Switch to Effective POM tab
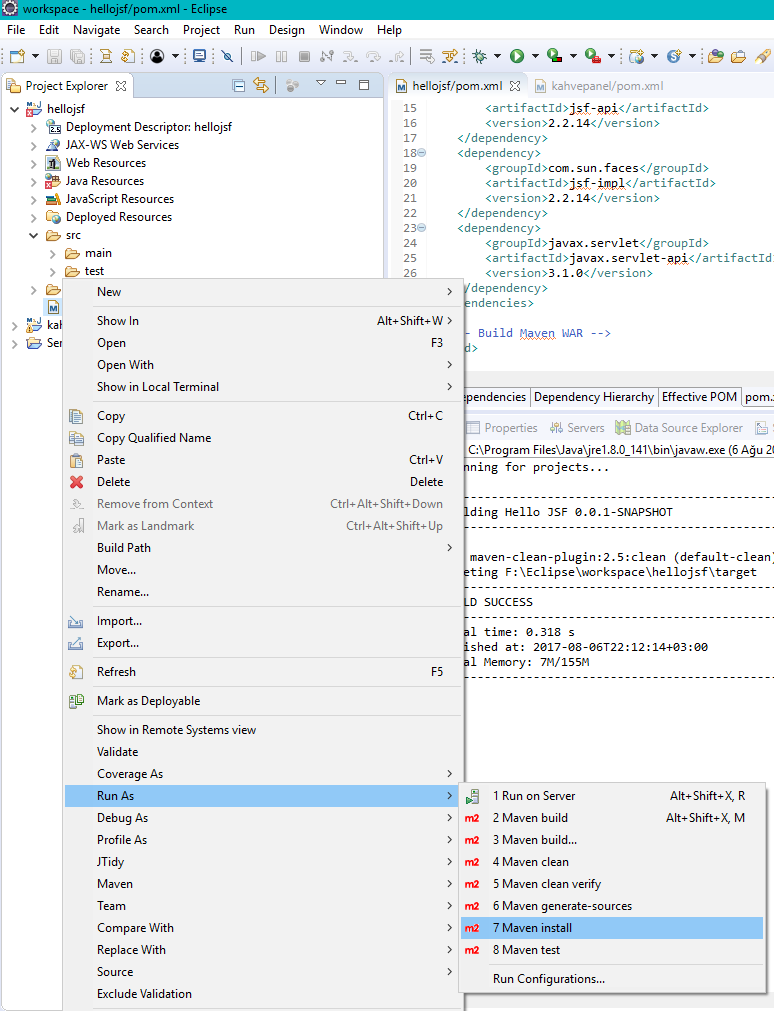The width and height of the screenshot is (774, 1011). click(x=699, y=397)
